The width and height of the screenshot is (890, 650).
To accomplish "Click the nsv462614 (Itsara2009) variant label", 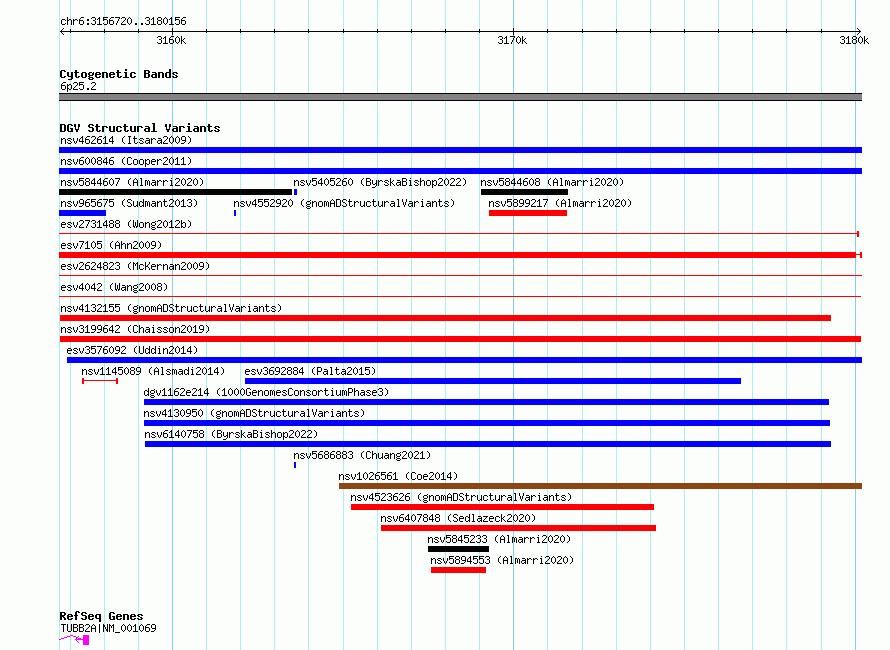I will click(x=126, y=140).
